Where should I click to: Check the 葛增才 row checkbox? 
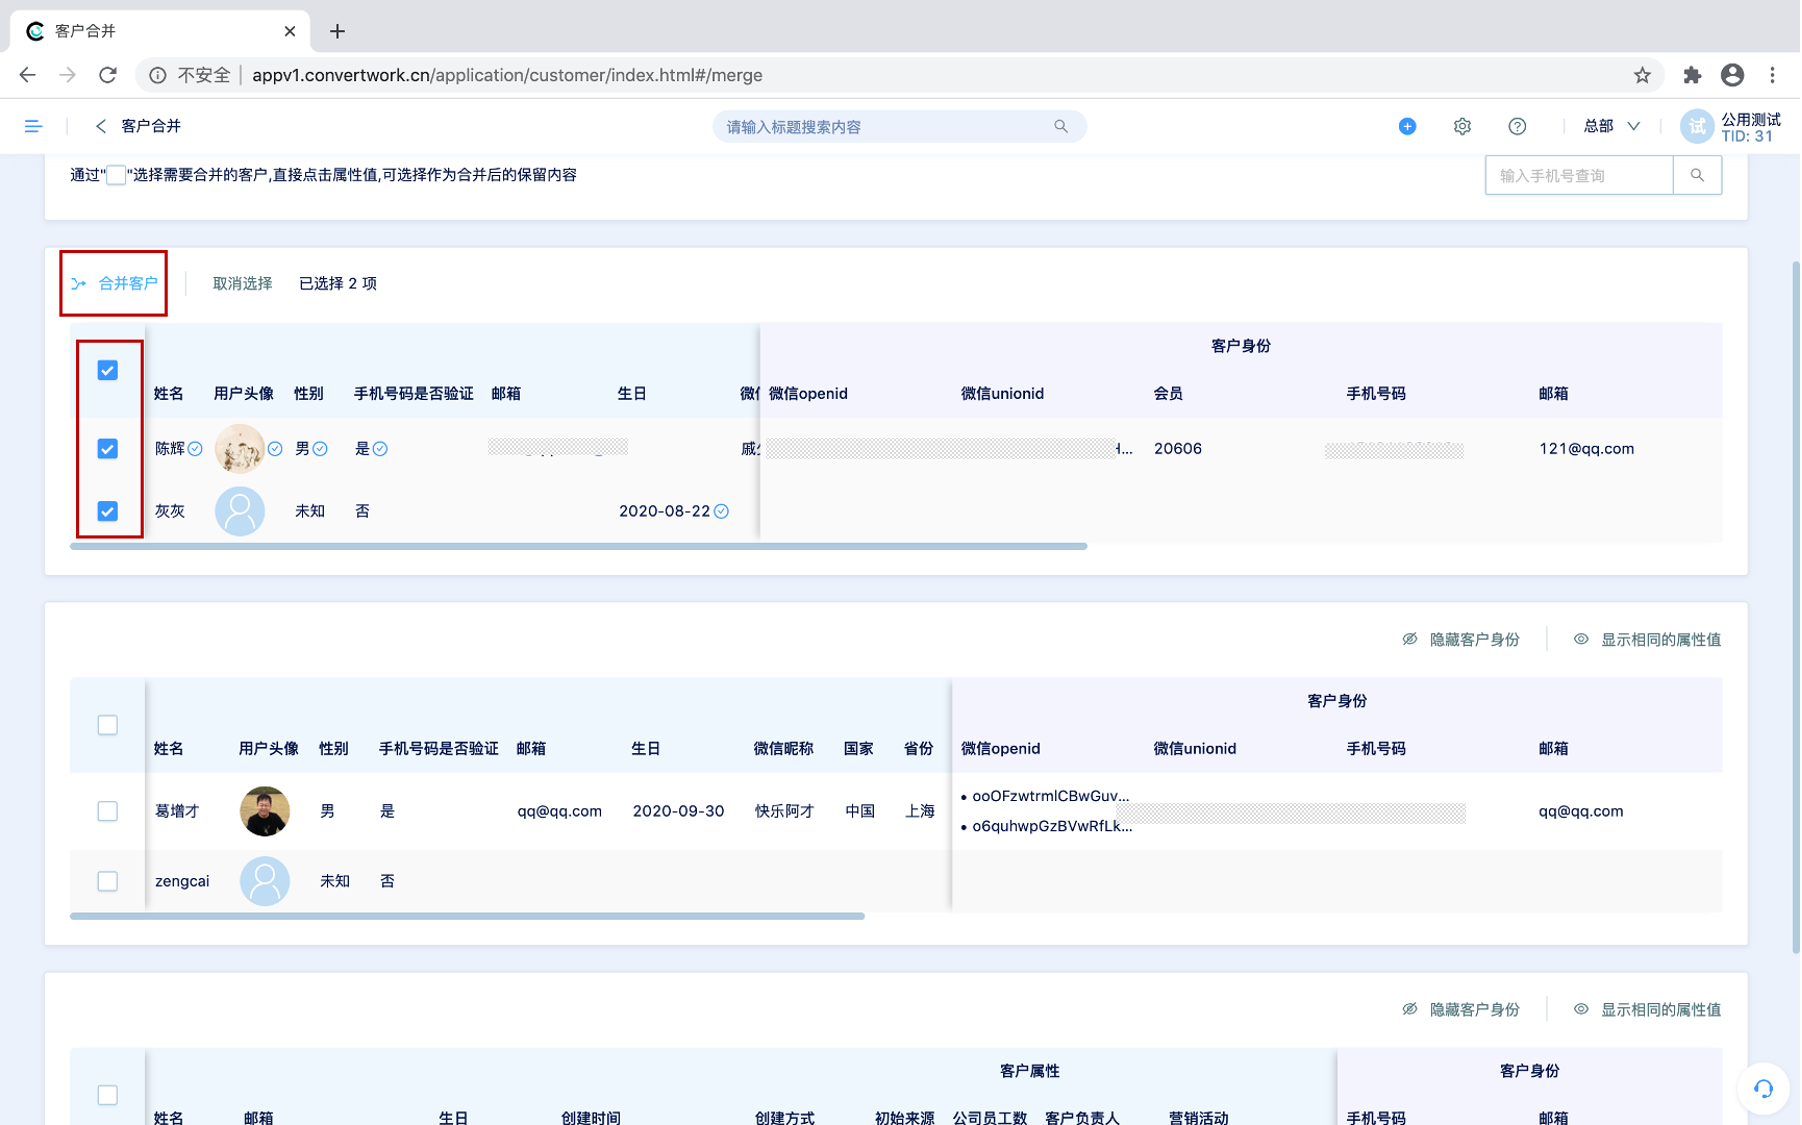pyautogui.click(x=108, y=812)
